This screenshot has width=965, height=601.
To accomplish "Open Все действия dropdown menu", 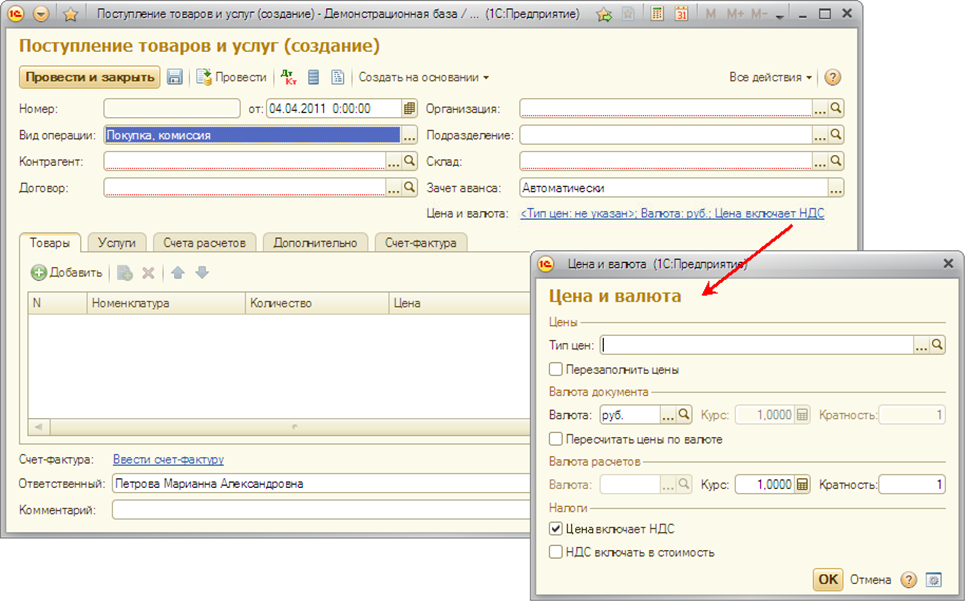I will [x=771, y=78].
